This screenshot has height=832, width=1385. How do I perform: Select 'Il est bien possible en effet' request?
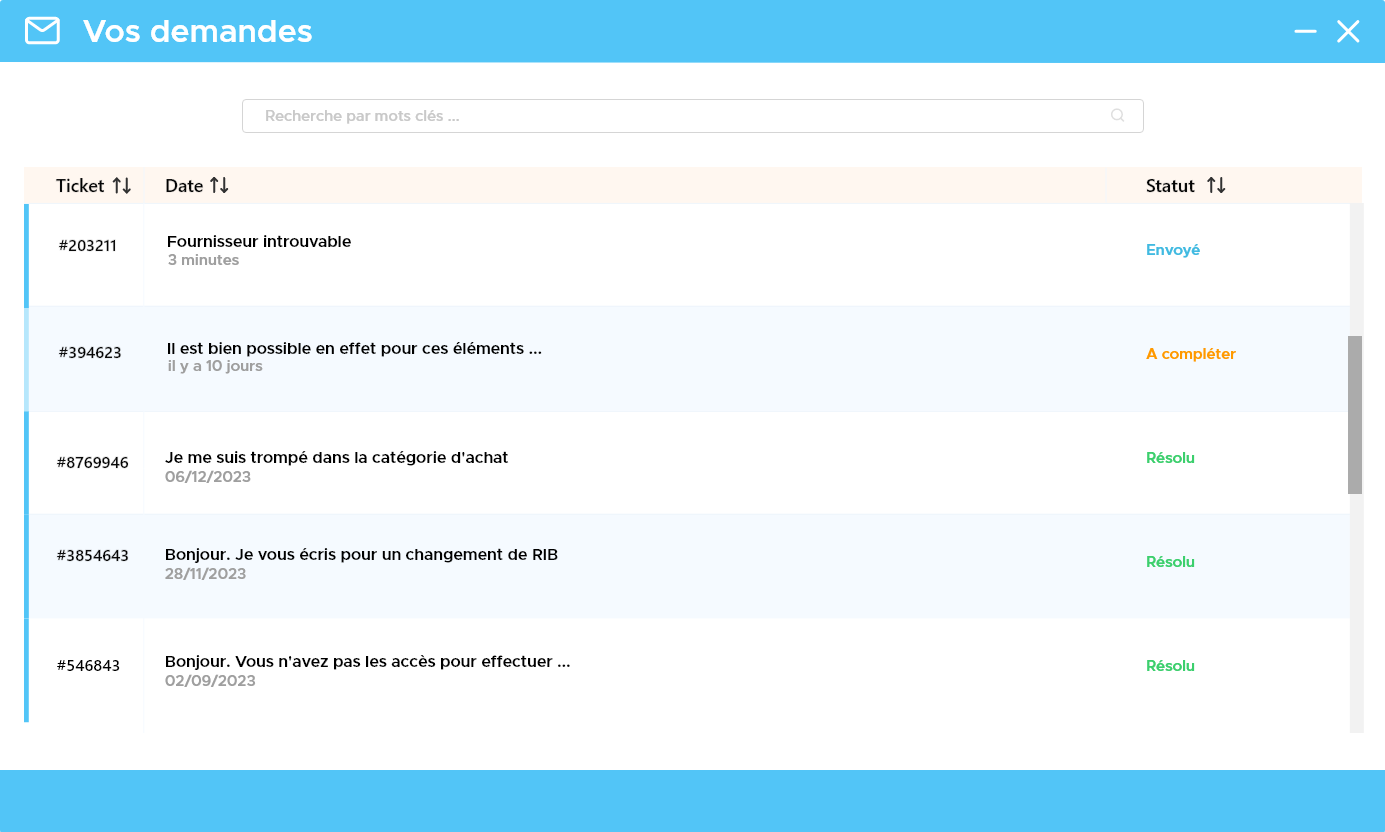354,348
